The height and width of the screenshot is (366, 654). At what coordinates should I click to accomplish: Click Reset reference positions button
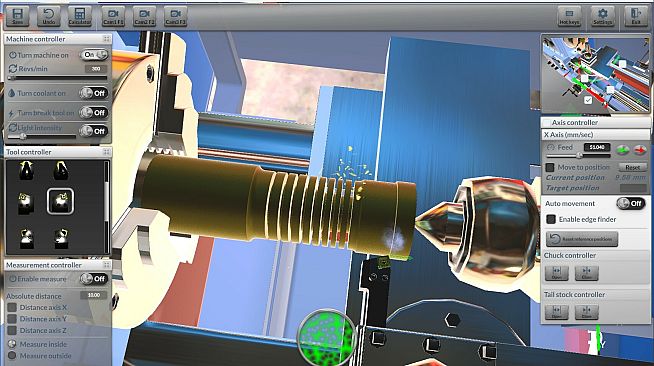tap(582, 239)
